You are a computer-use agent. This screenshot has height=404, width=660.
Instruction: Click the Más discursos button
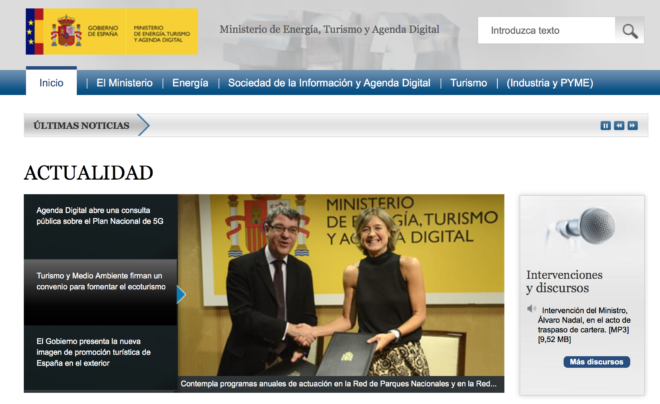click(x=597, y=361)
